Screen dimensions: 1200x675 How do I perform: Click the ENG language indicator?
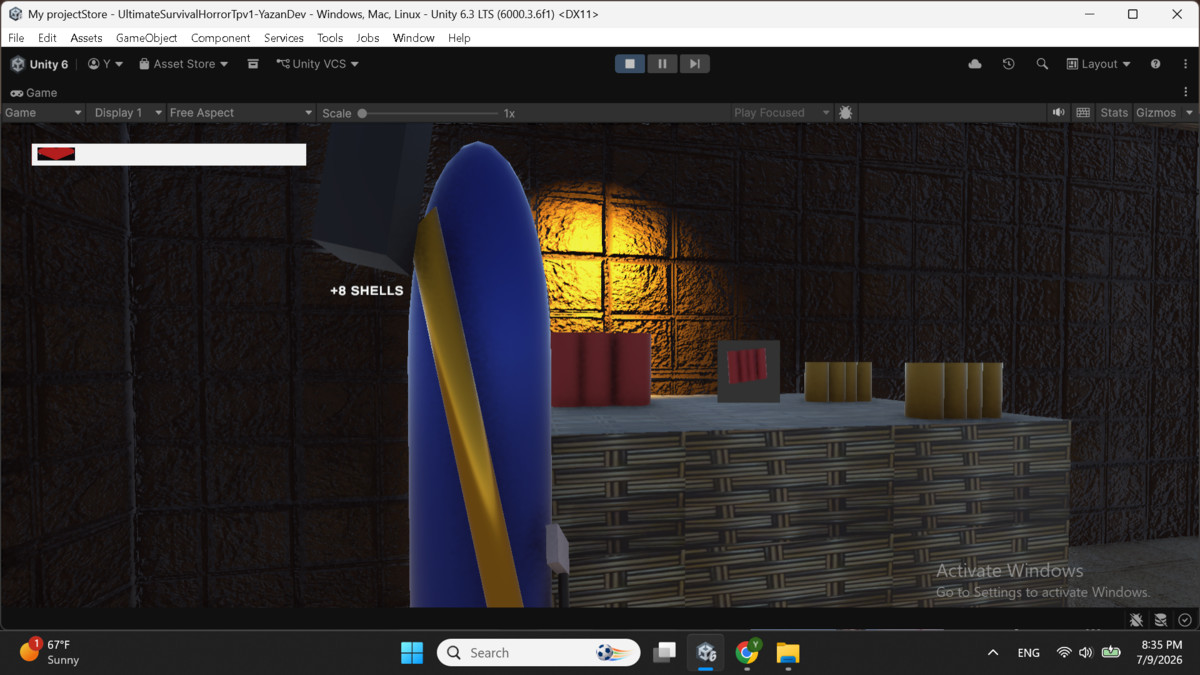click(x=1028, y=653)
